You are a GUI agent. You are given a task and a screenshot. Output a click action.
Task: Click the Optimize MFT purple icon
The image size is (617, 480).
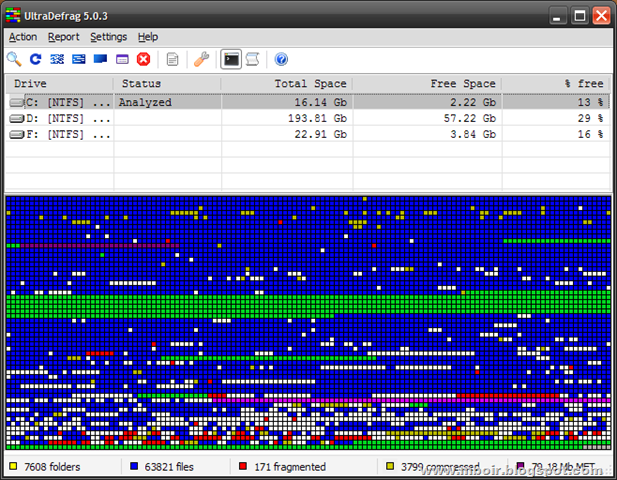tap(122, 59)
